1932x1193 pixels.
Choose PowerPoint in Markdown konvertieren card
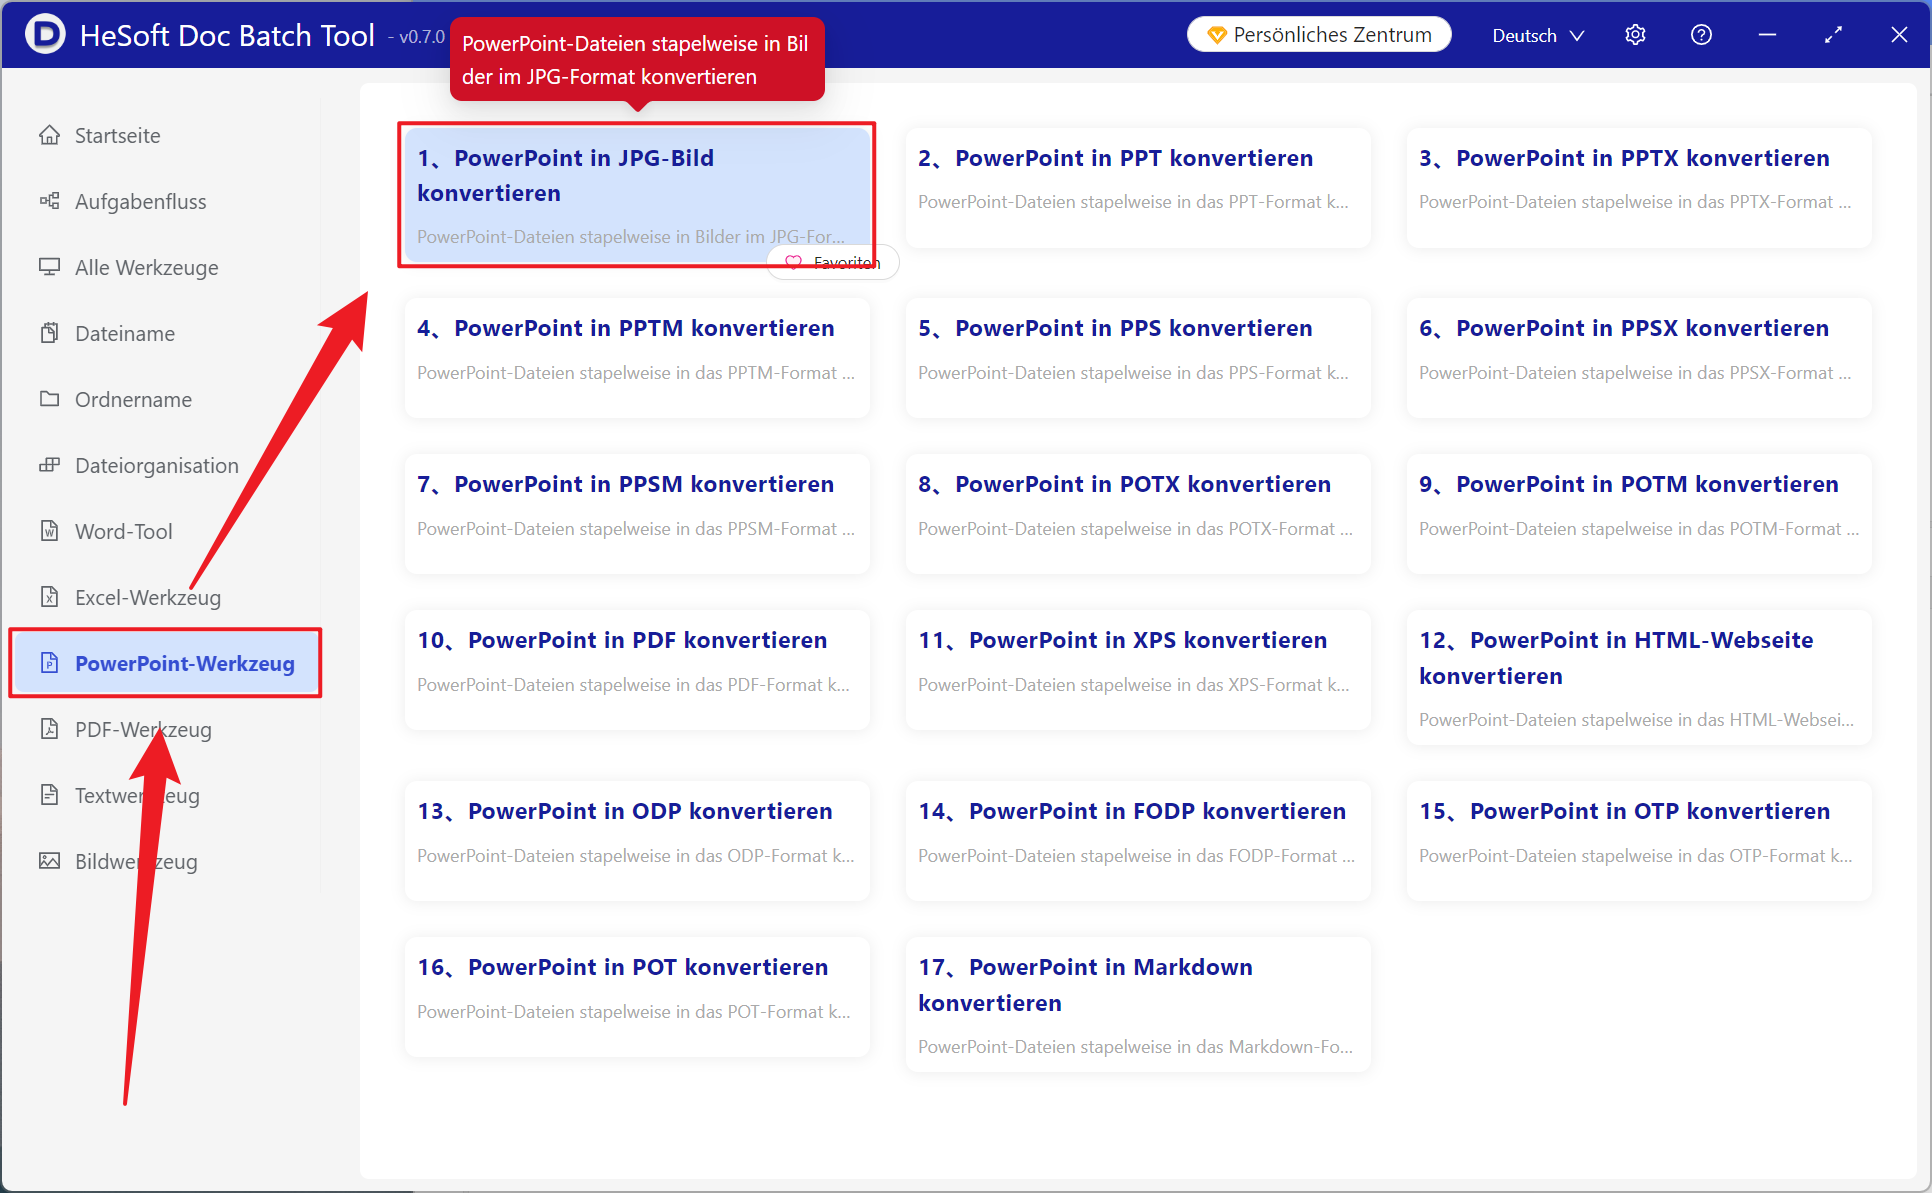pos(1137,1003)
